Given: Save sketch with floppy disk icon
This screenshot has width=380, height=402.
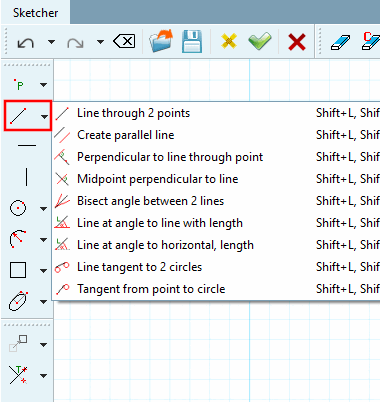Looking at the screenshot, I should (x=192, y=42).
